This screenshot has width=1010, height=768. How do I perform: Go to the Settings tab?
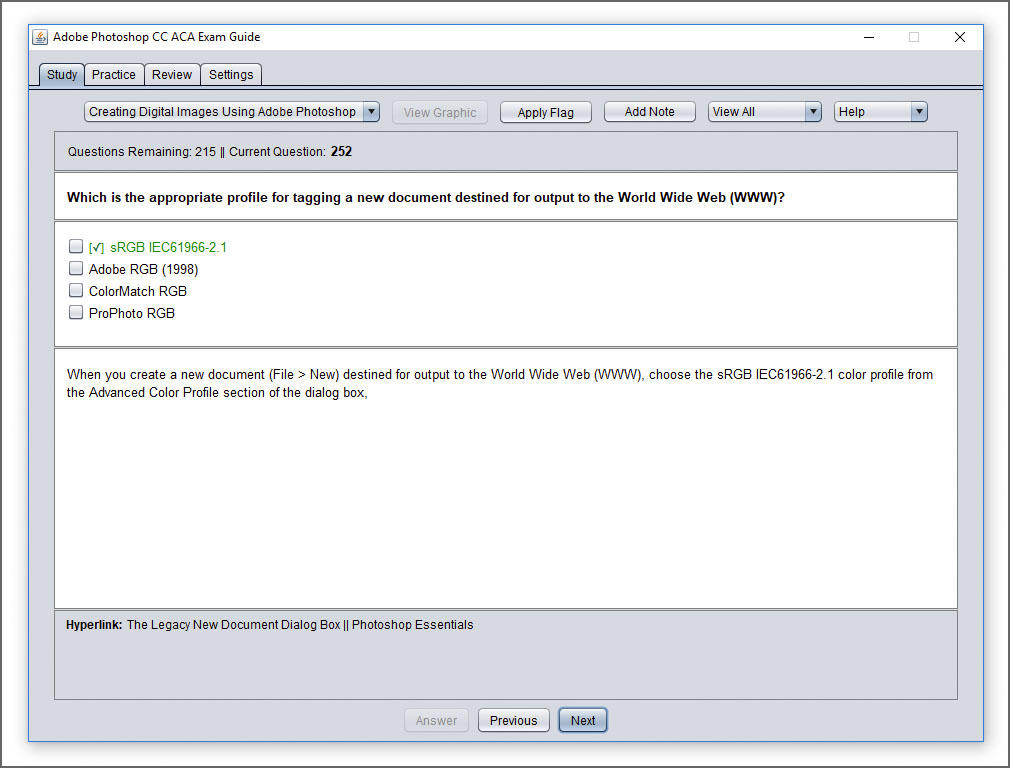231,75
